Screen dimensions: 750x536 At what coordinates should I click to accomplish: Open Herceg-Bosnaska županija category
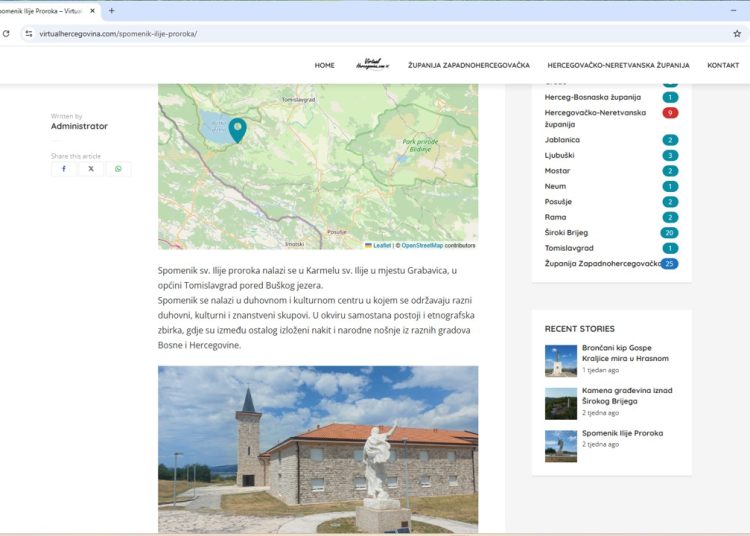click(593, 97)
